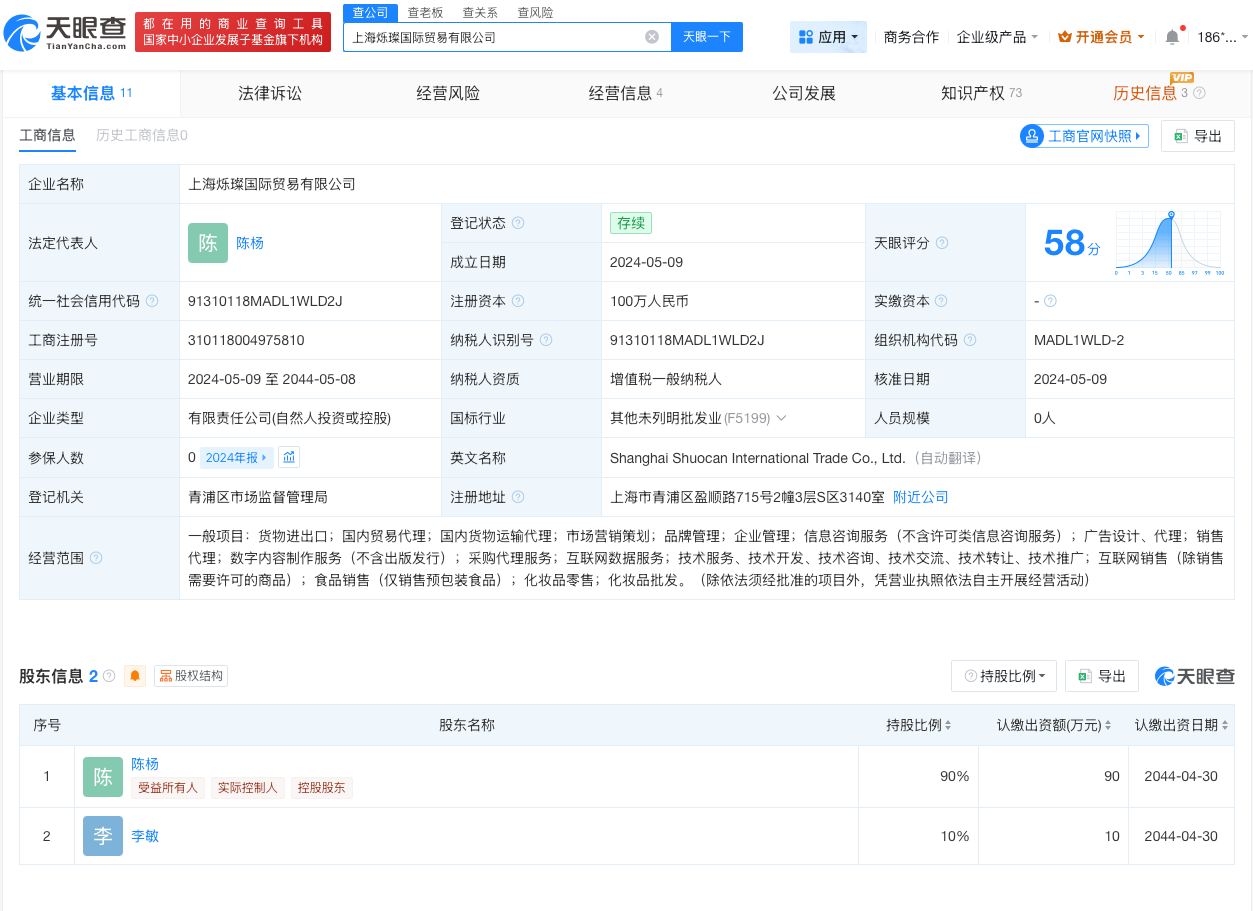Open 工商官网快照 snapshot with stamp icon
This screenshot has height=911, width=1253.
pyautogui.click(x=1083, y=136)
